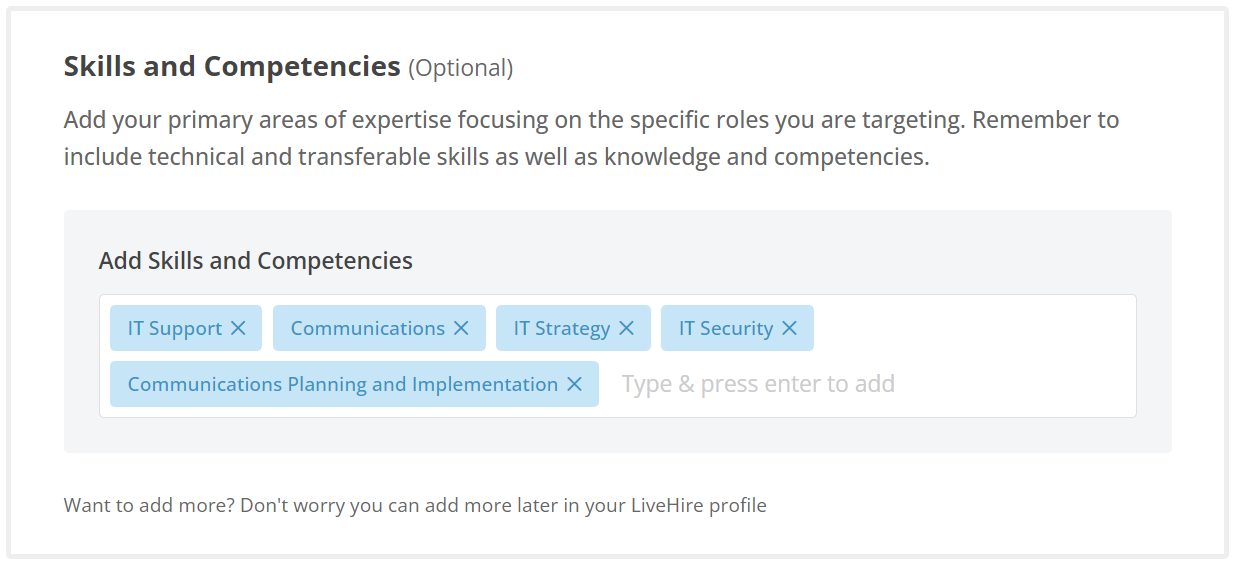Click the '(Optional)' label beside heading
1238x570 pixels.
coord(460,68)
